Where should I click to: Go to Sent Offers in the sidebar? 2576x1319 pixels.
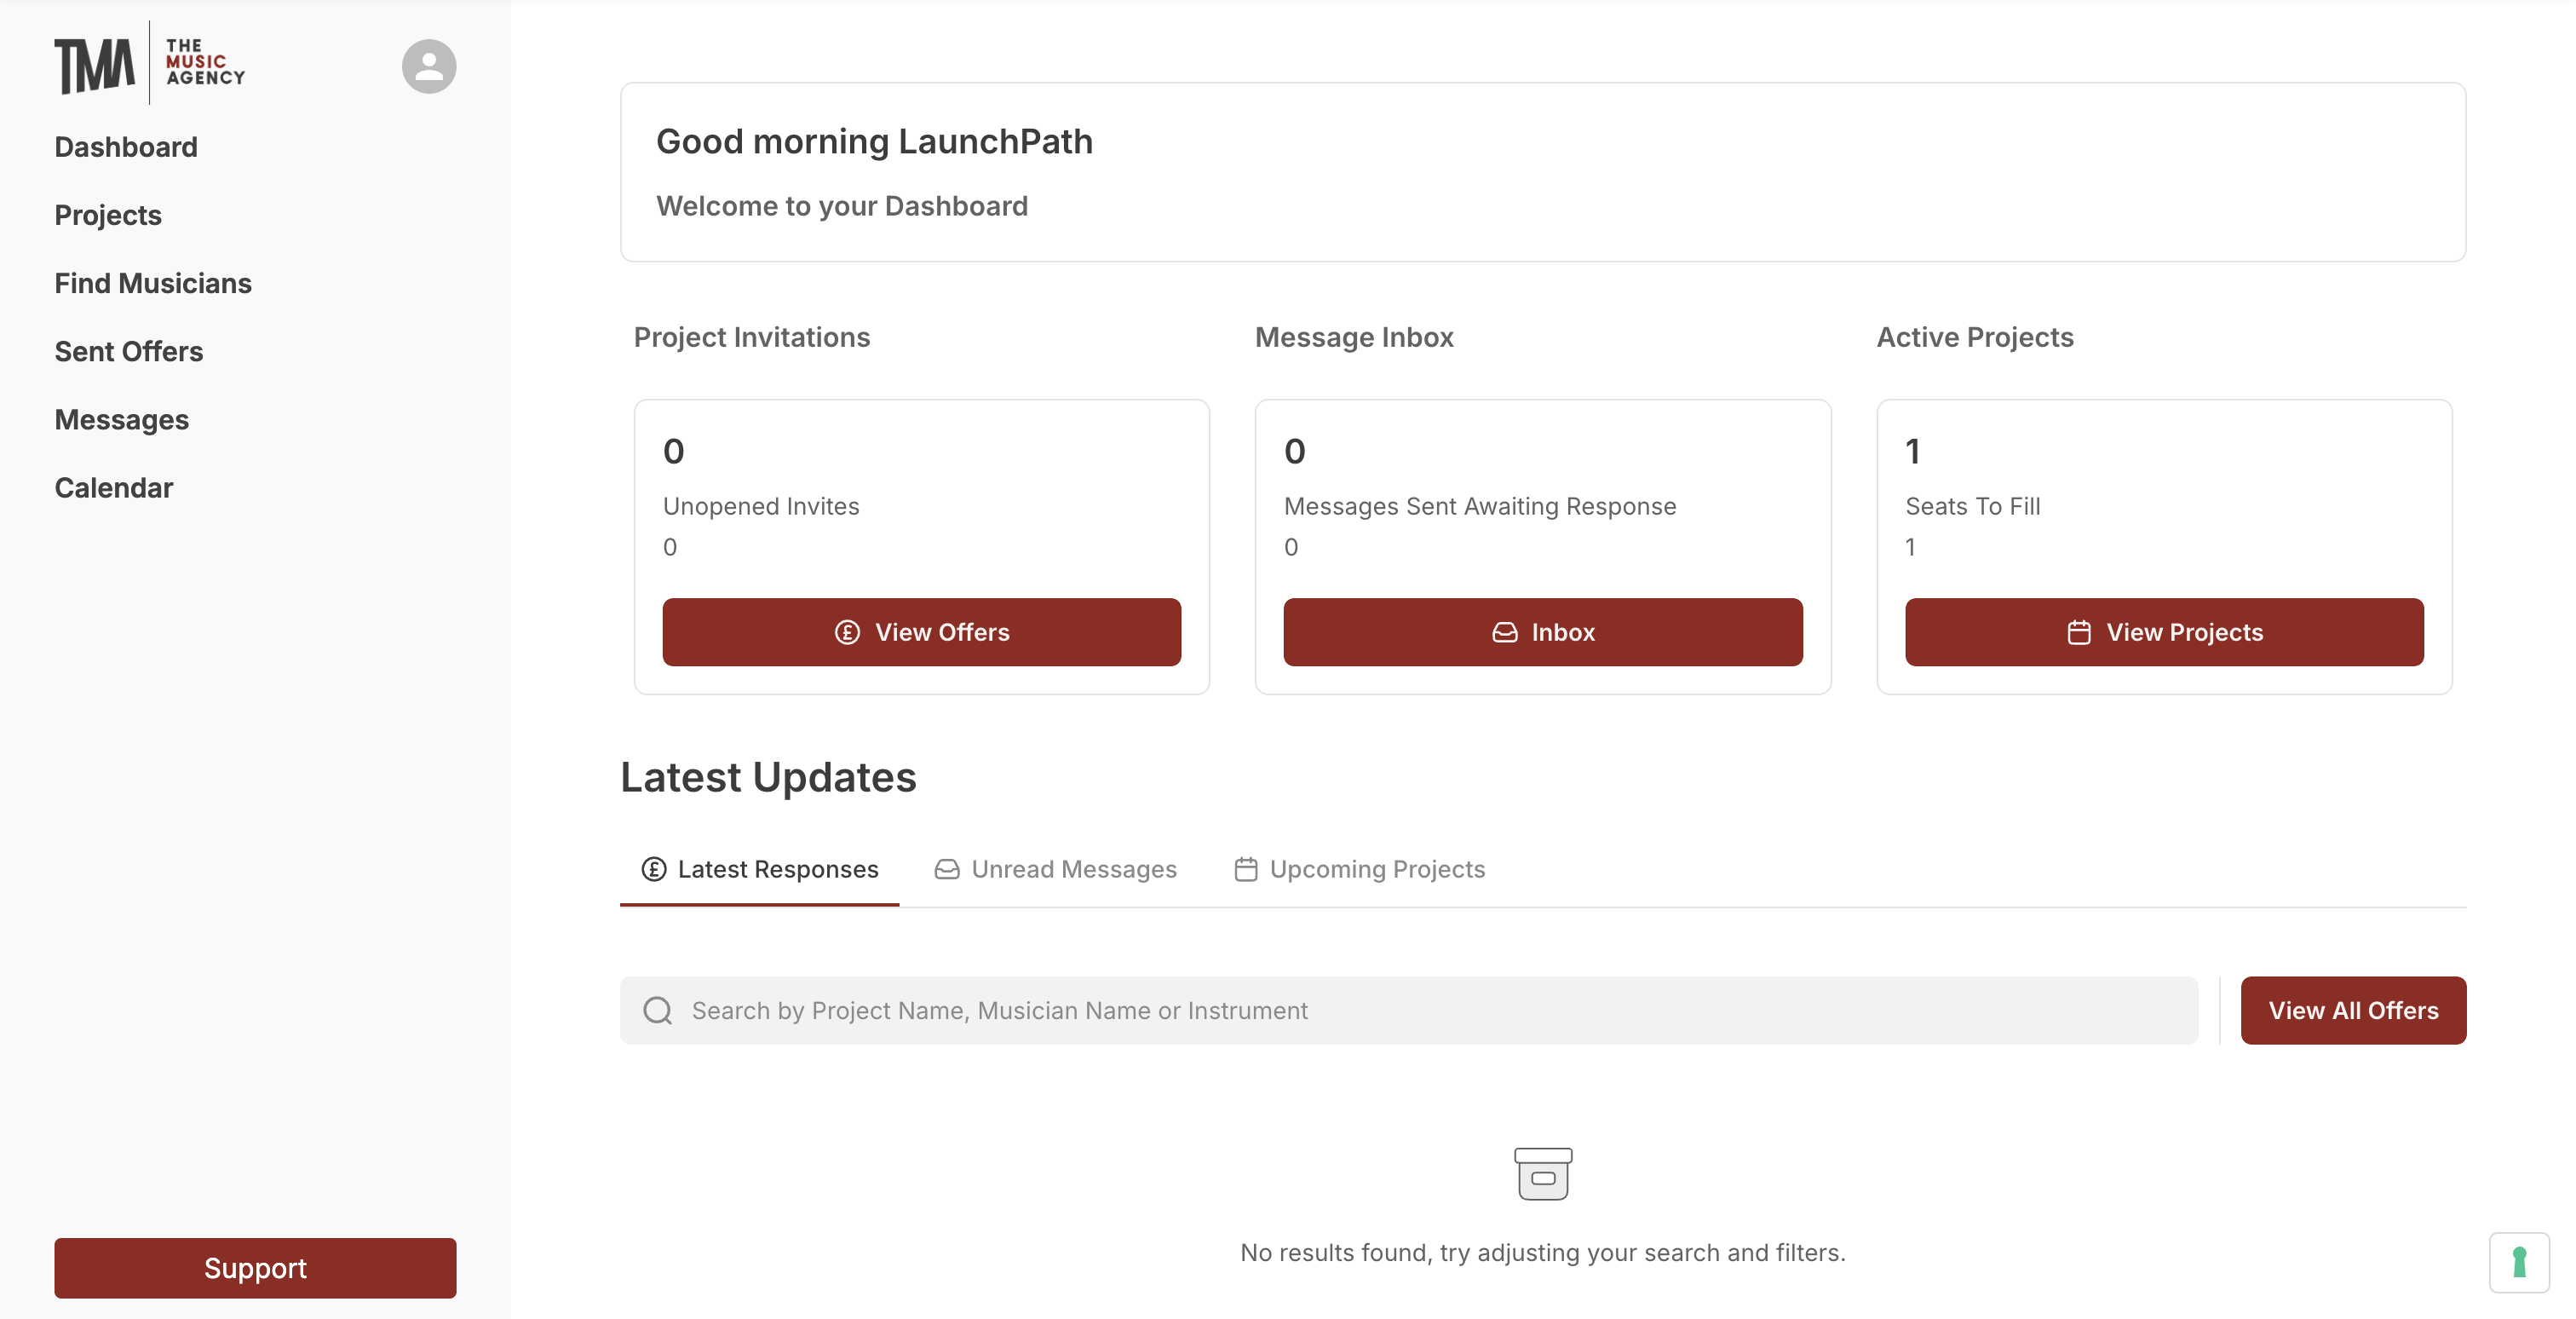click(129, 351)
